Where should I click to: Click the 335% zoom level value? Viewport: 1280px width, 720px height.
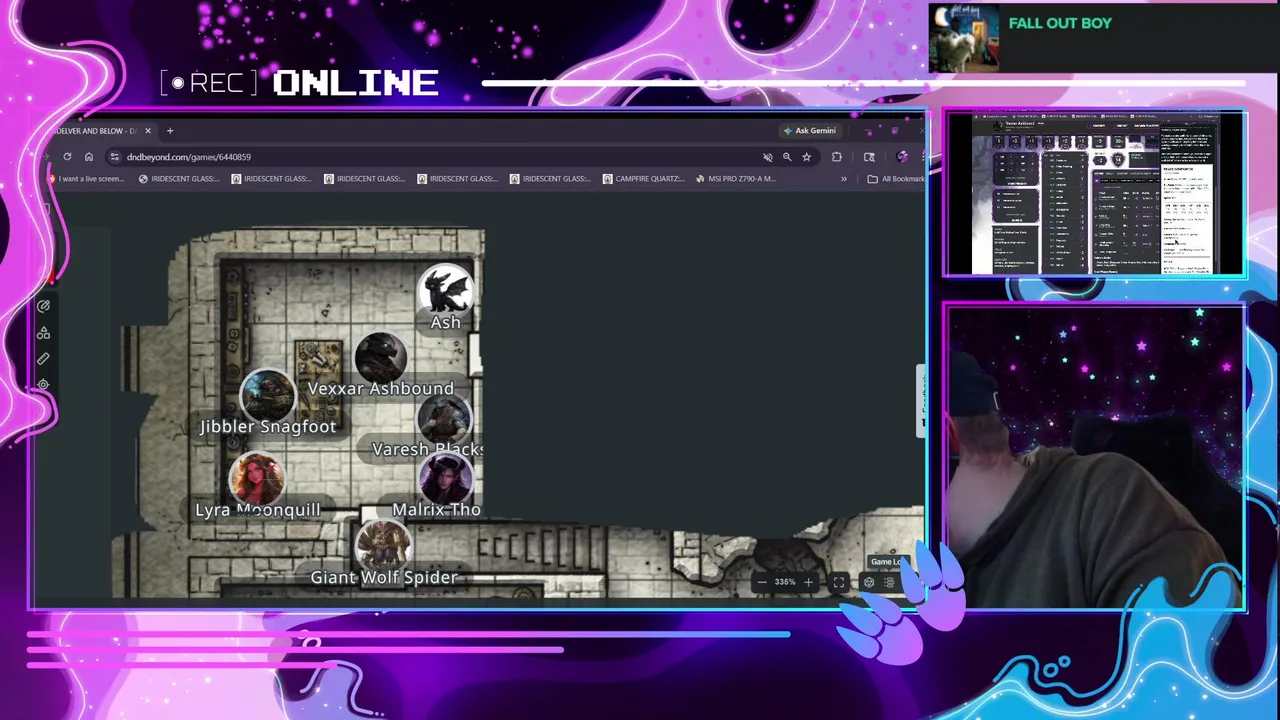pyautogui.click(x=785, y=582)
